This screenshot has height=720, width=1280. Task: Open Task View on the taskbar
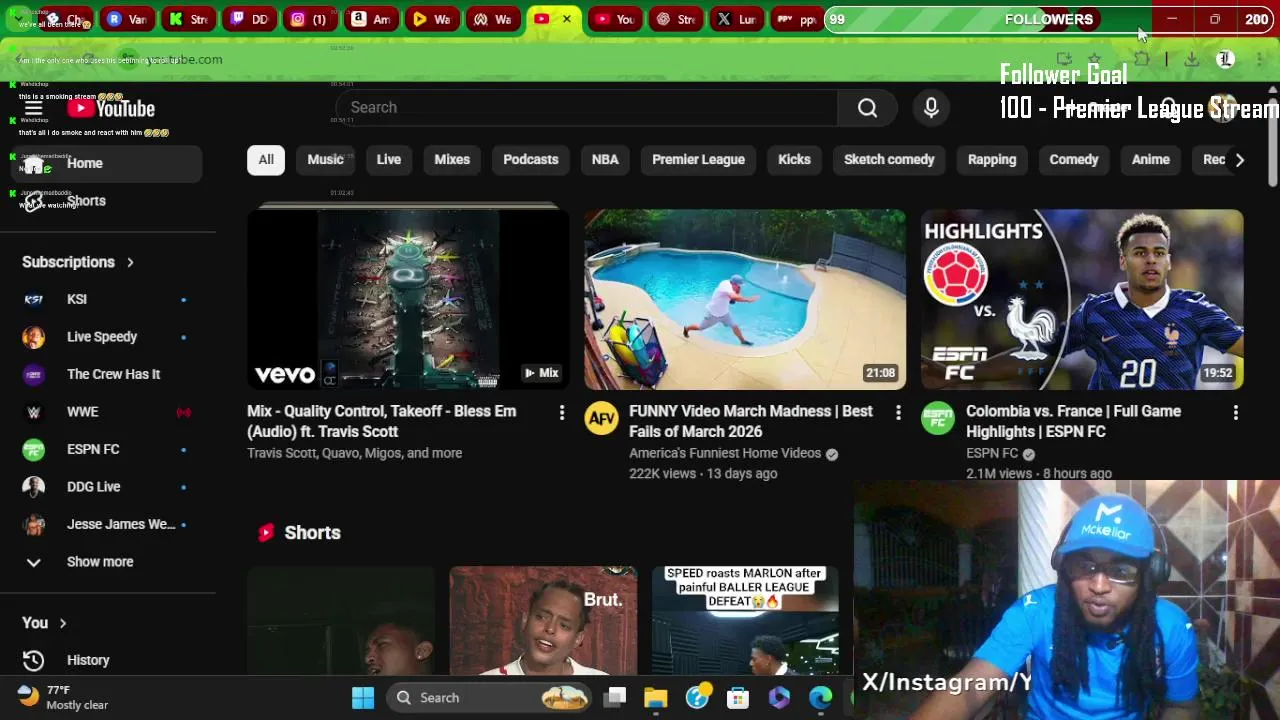pos(615,698)
